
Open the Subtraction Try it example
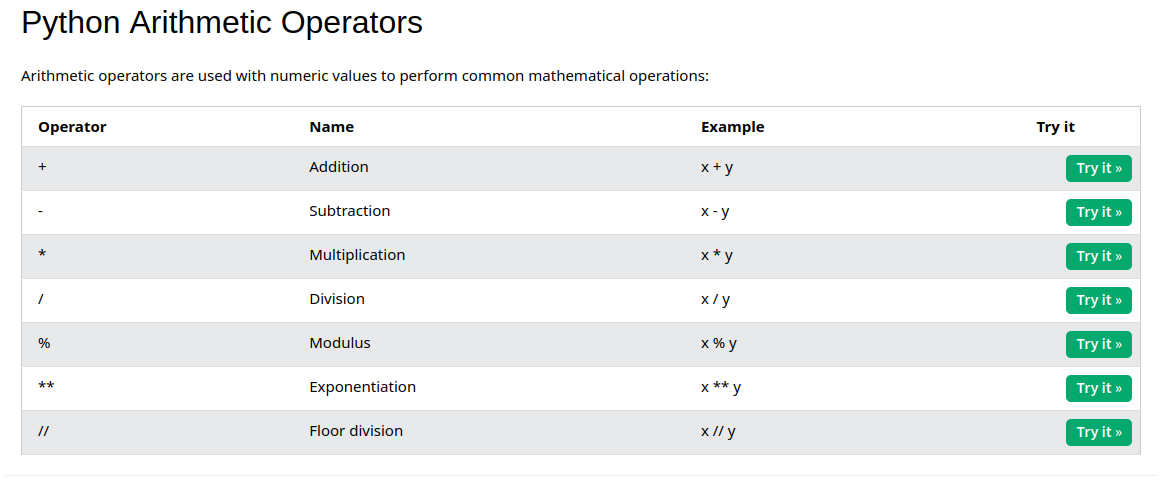pyautogui.click(x=1098, y=212)
